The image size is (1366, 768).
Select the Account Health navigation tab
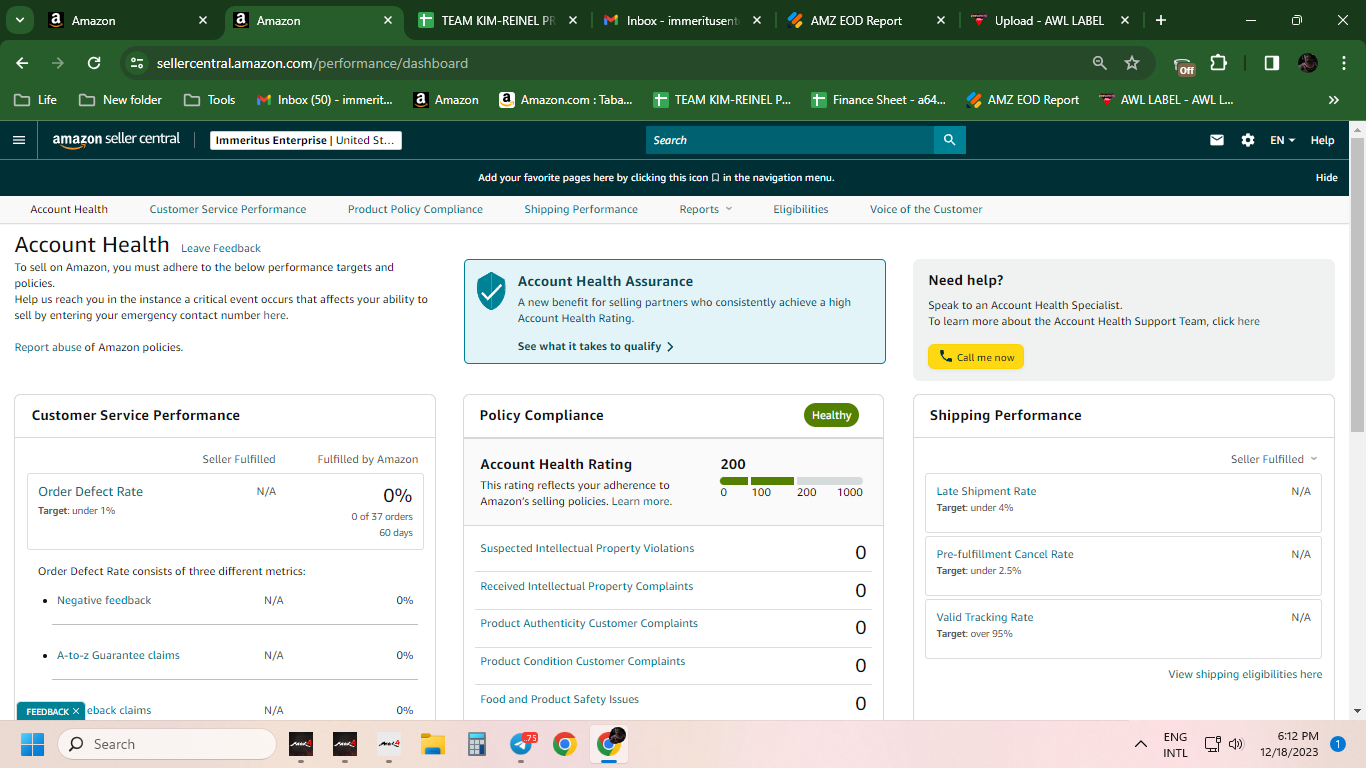(69, 209)
